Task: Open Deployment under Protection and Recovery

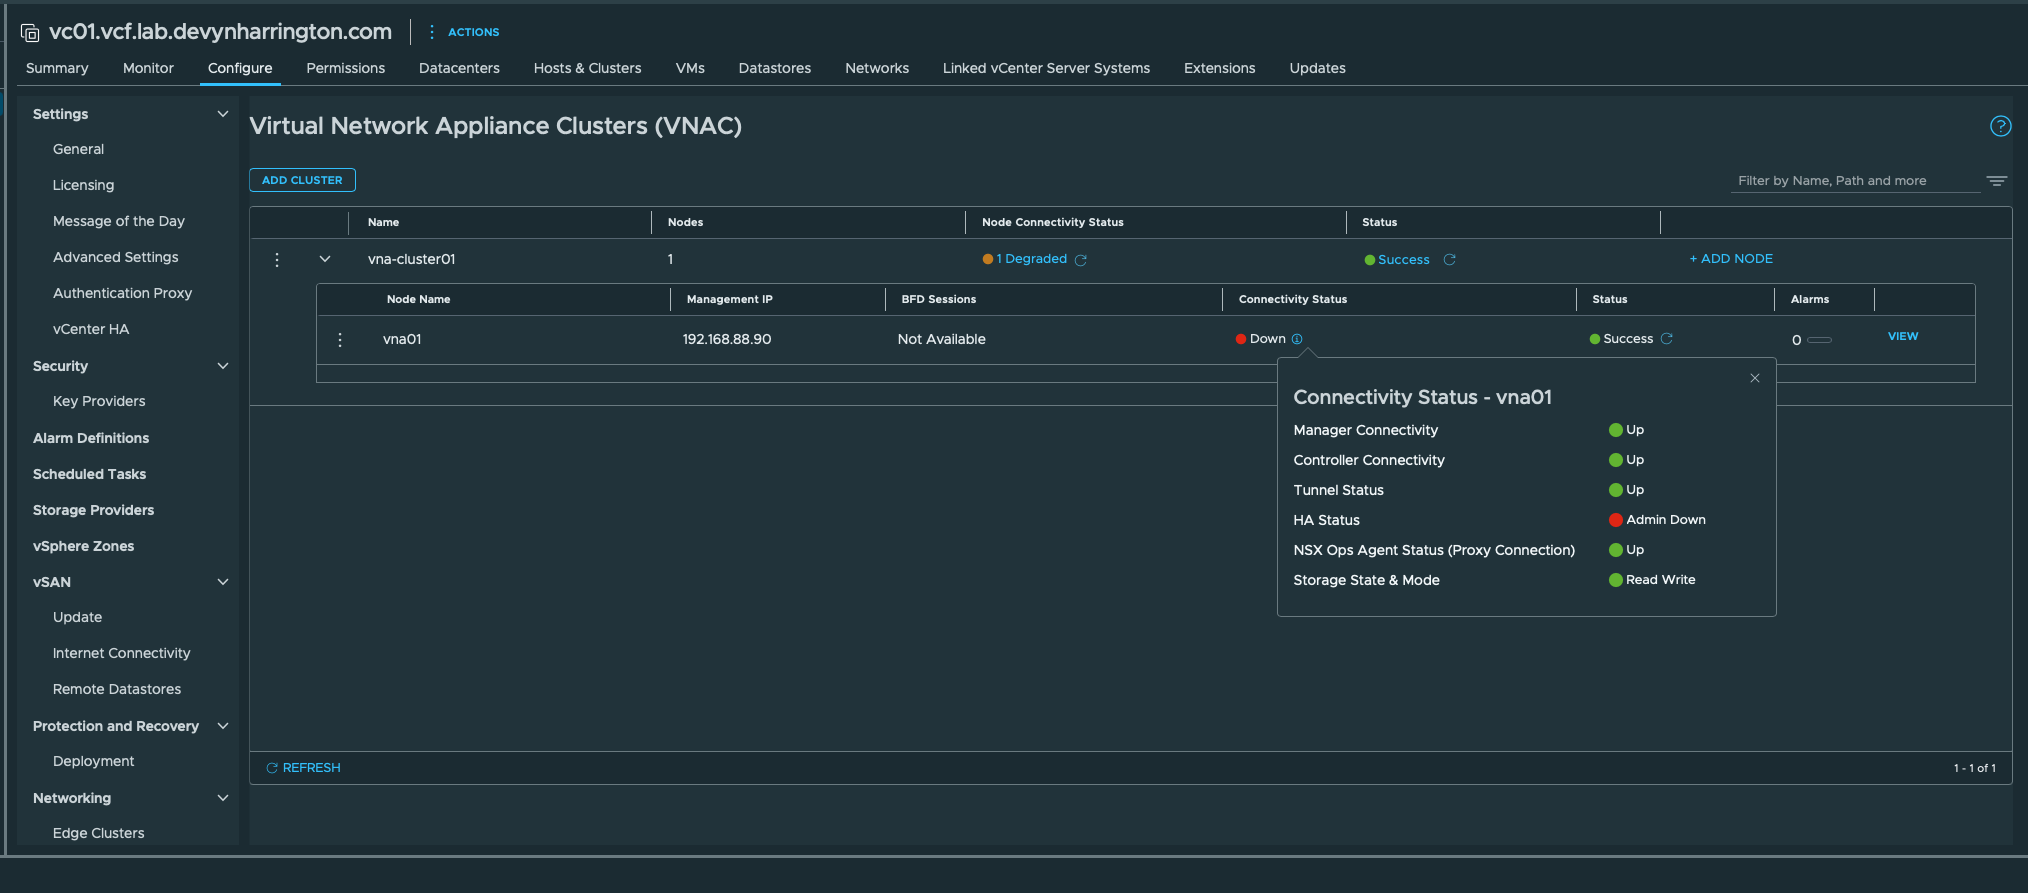Action: point(93,761)
